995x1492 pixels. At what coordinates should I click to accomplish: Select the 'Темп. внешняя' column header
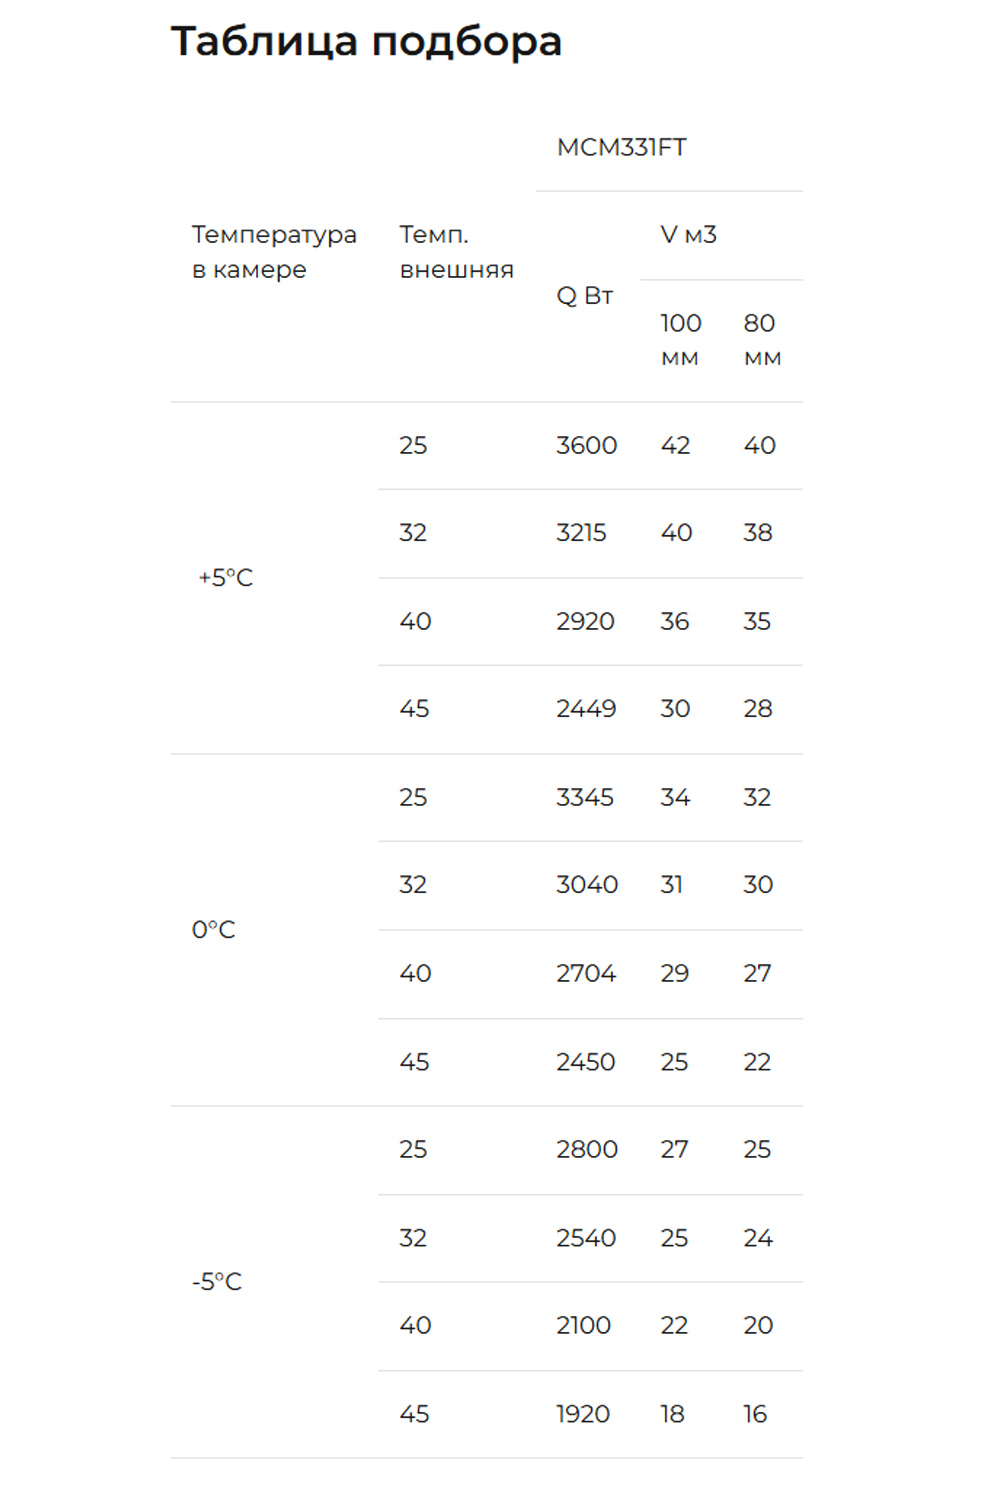(x=456, y=252)
